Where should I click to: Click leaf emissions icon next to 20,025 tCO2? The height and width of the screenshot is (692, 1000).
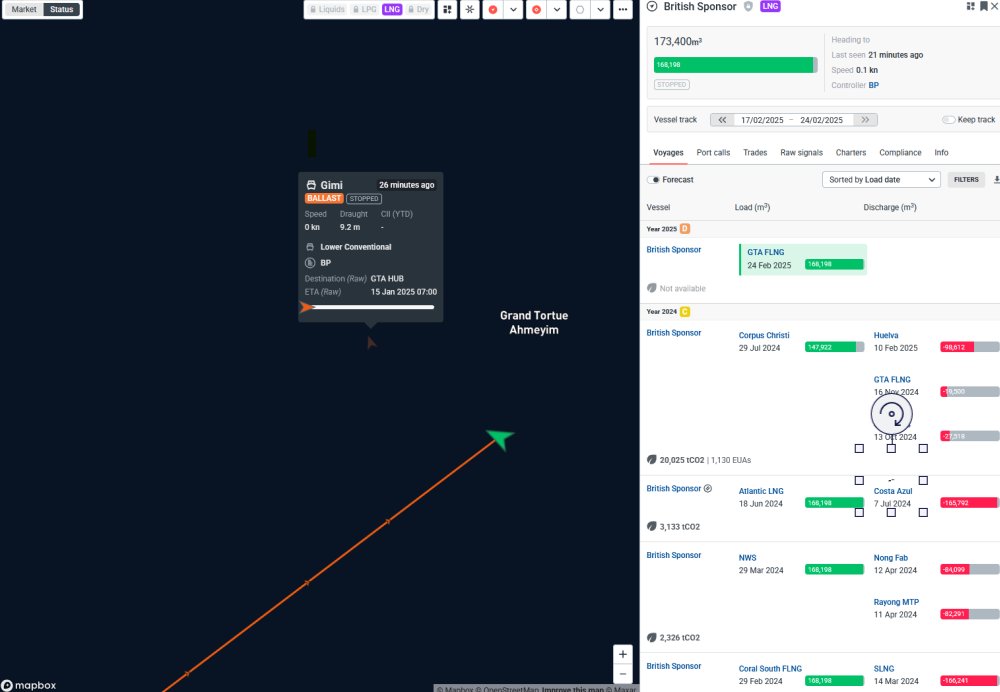[652, 460]
